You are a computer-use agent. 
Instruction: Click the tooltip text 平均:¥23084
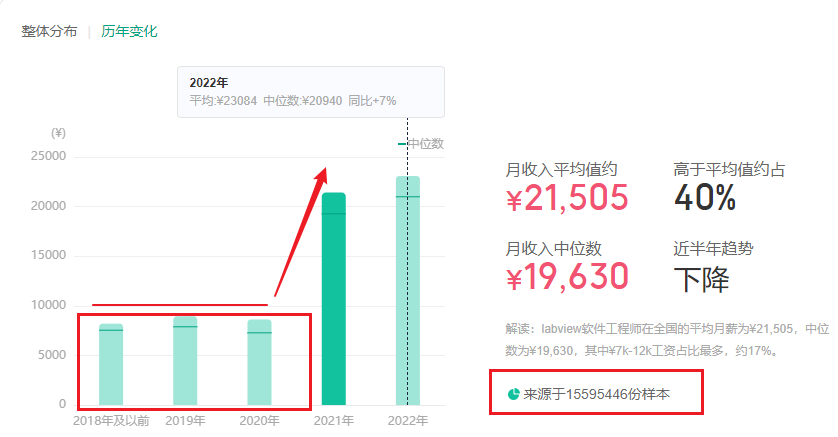click(223, 101)
